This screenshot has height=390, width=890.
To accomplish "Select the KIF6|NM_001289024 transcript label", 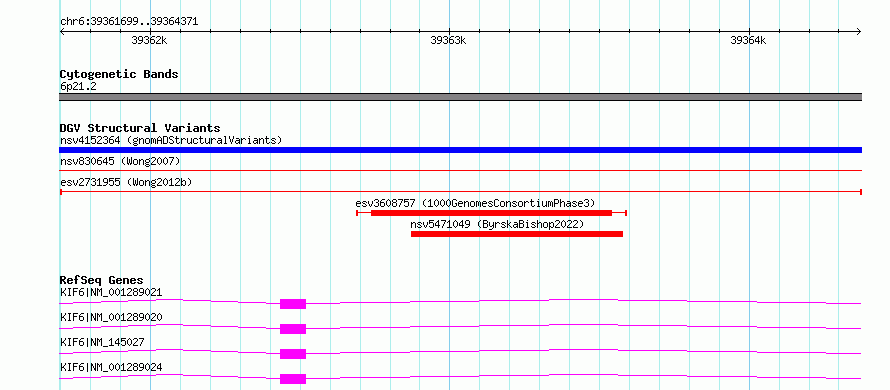I will pos(111,367).
